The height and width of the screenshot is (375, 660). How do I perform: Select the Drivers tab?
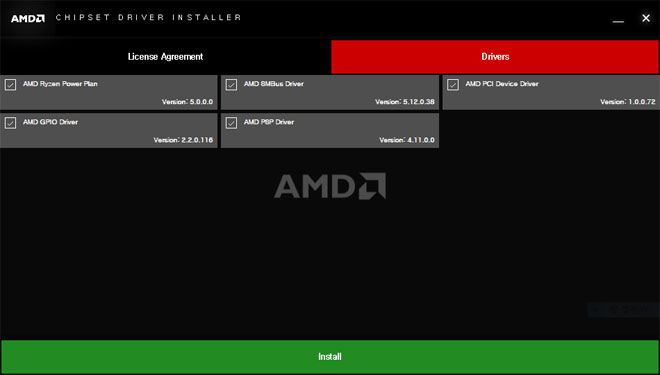click(x=495, y=57)
